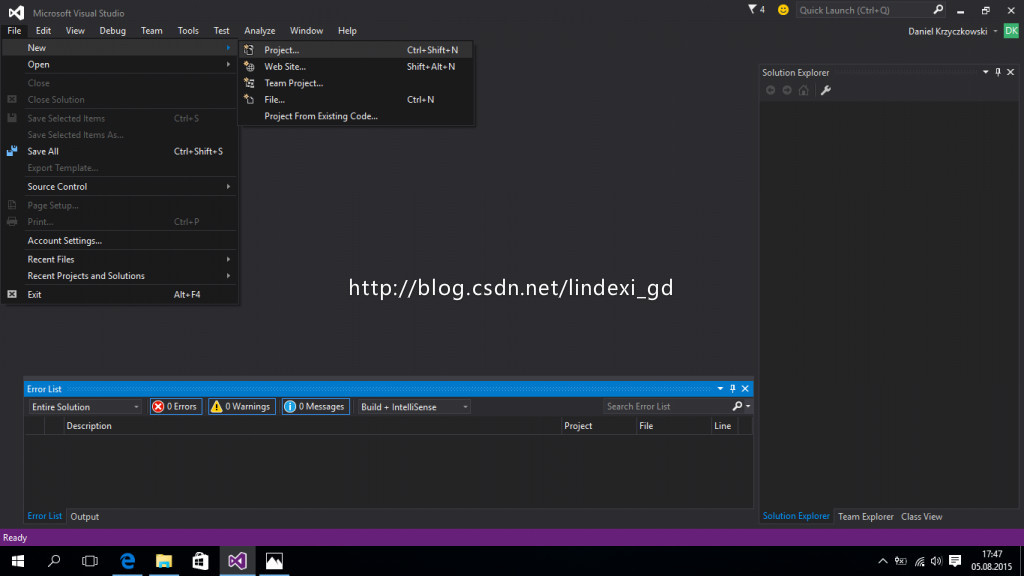Click Daniel Krzyczkowski account name
The height and width of the screenshot is (576, 1024).
[948, 31]
